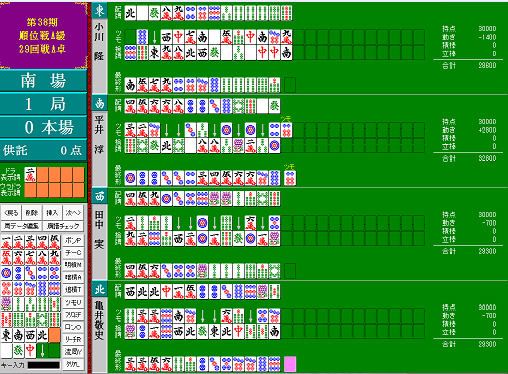Click the リーチR riichi button

73,340
